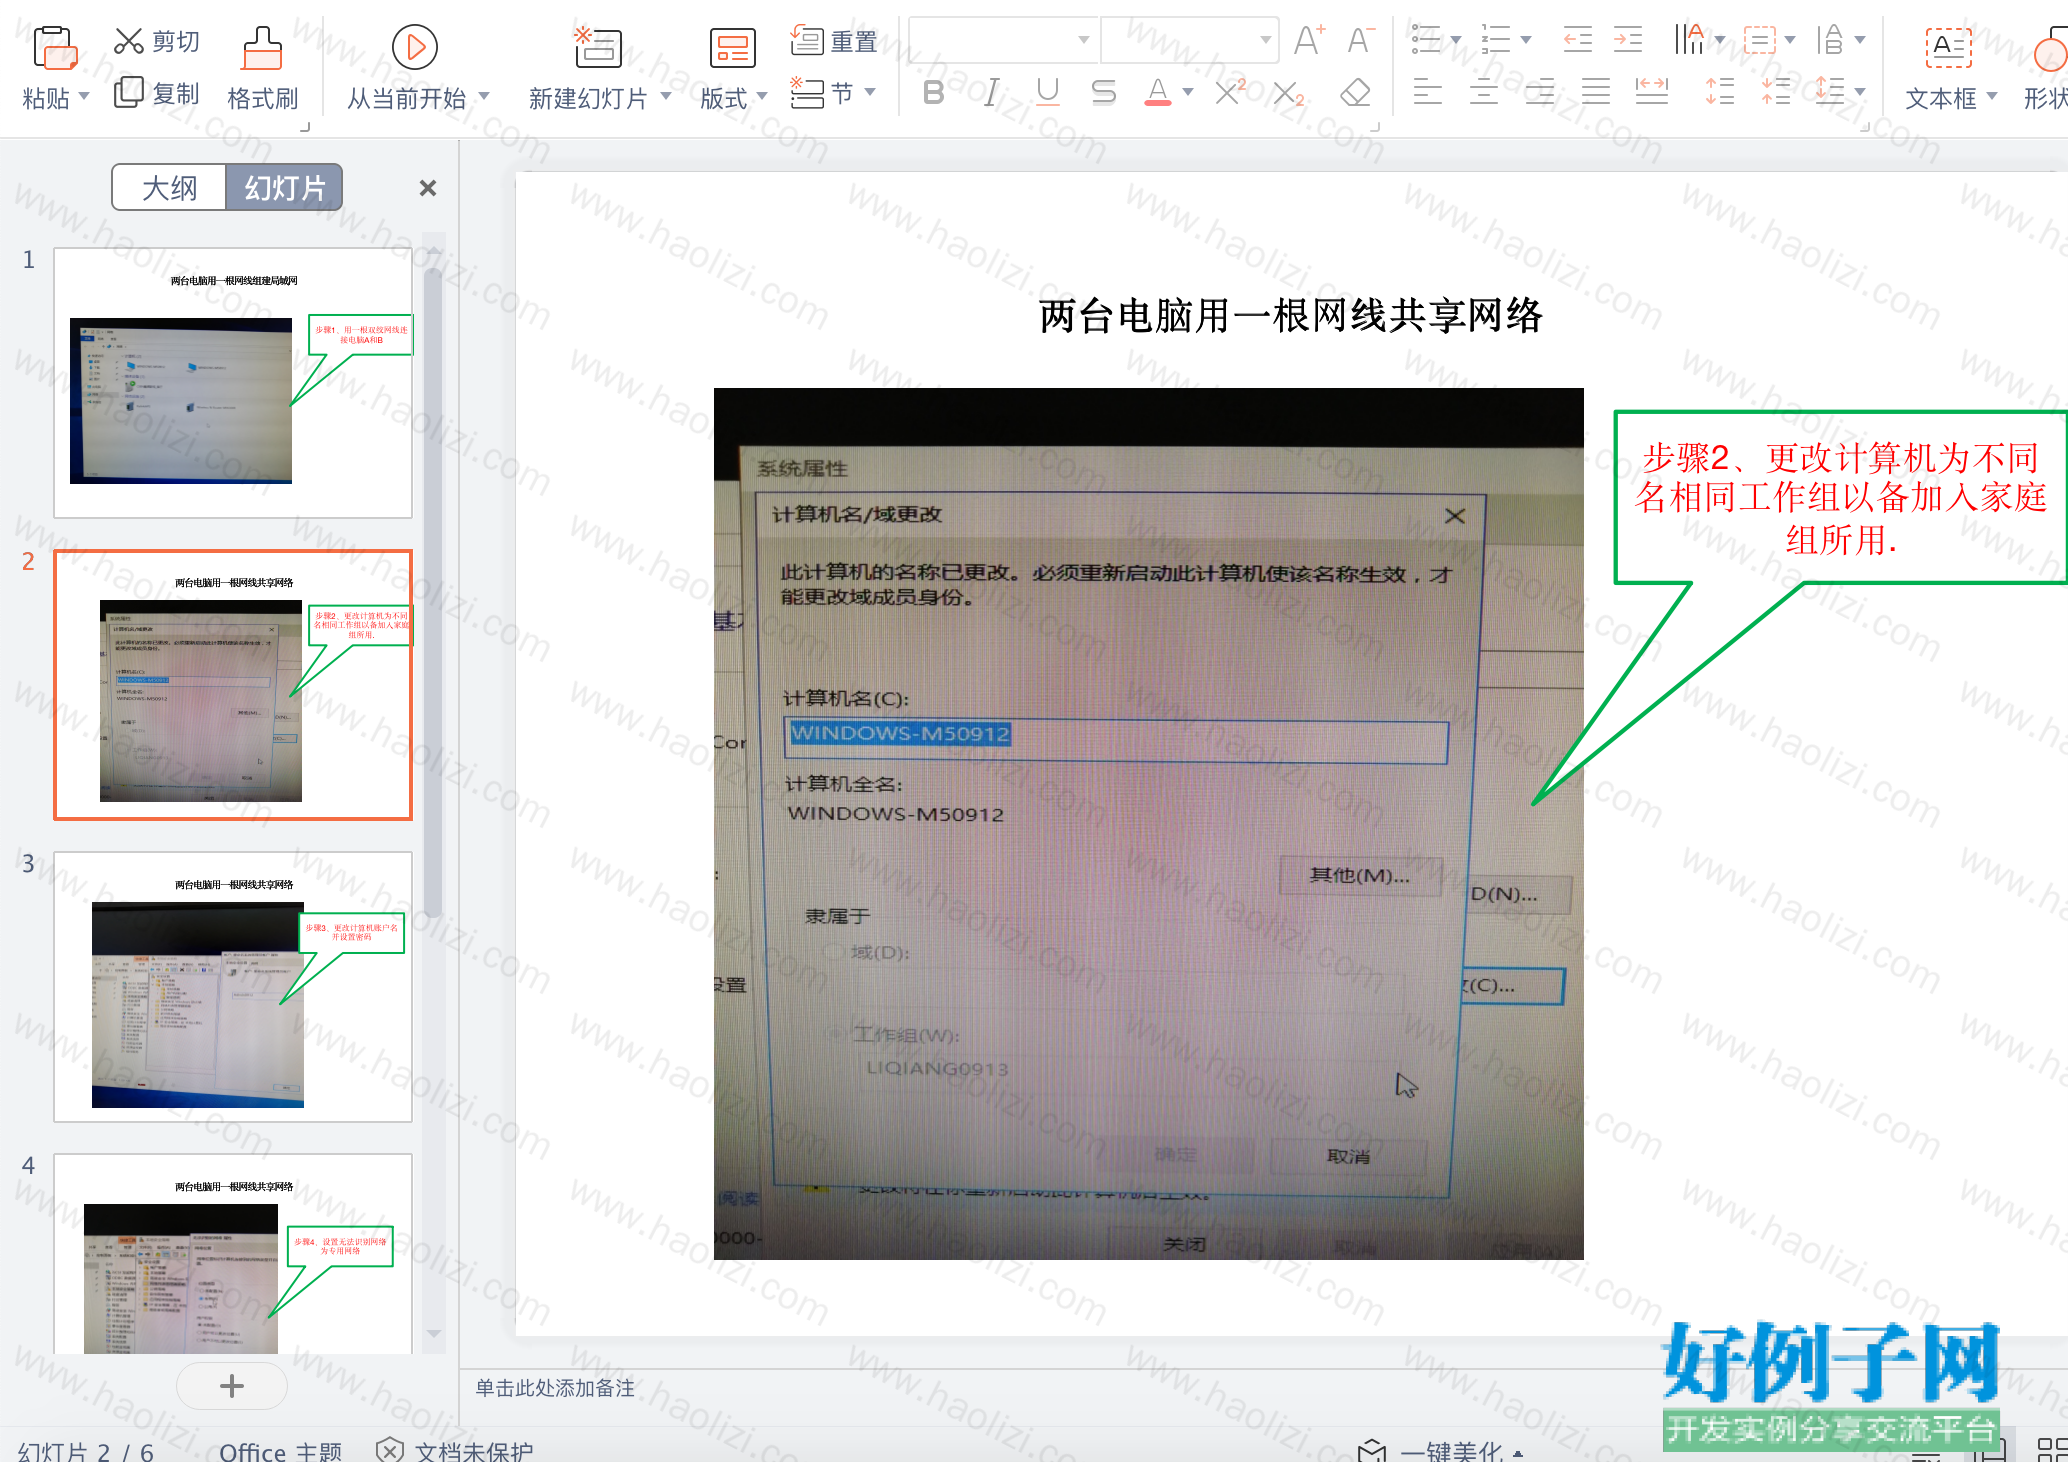Toggle underline formatting

(x=1047, y=93)
